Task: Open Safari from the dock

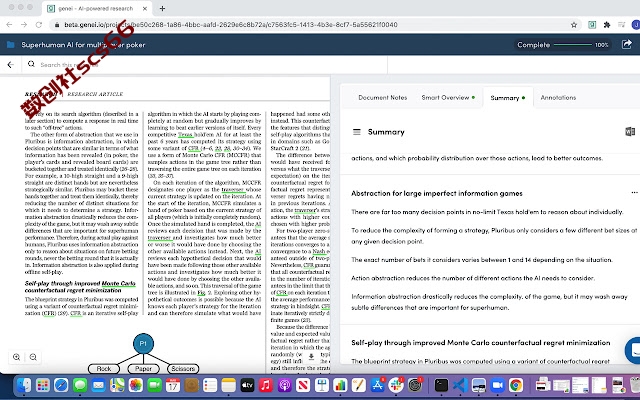Action: [x=61, y=385]
